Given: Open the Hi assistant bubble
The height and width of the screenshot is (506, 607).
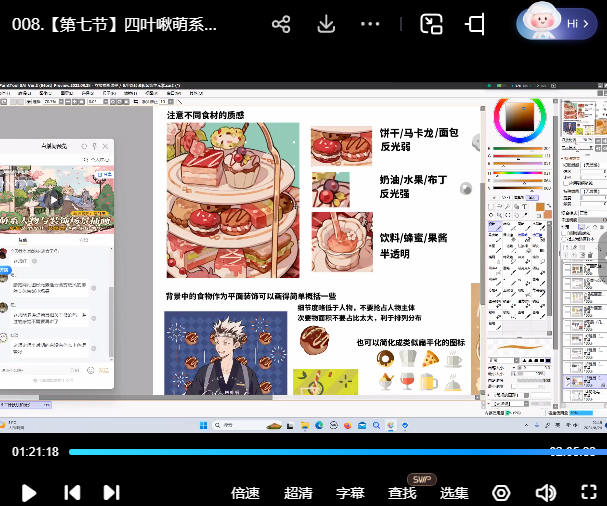Looking at the screenshot, I should coord(558,23).
